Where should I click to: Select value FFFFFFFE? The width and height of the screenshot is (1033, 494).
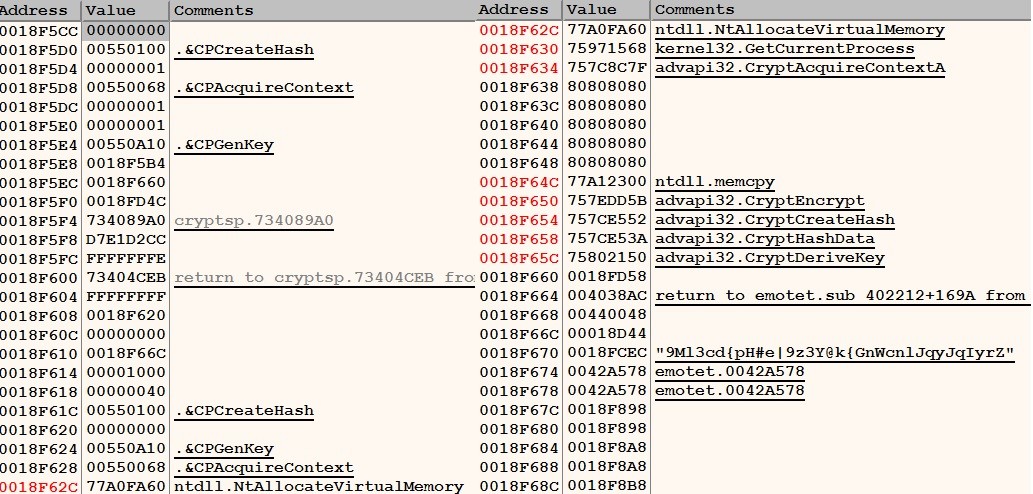(x=126, y=258)
